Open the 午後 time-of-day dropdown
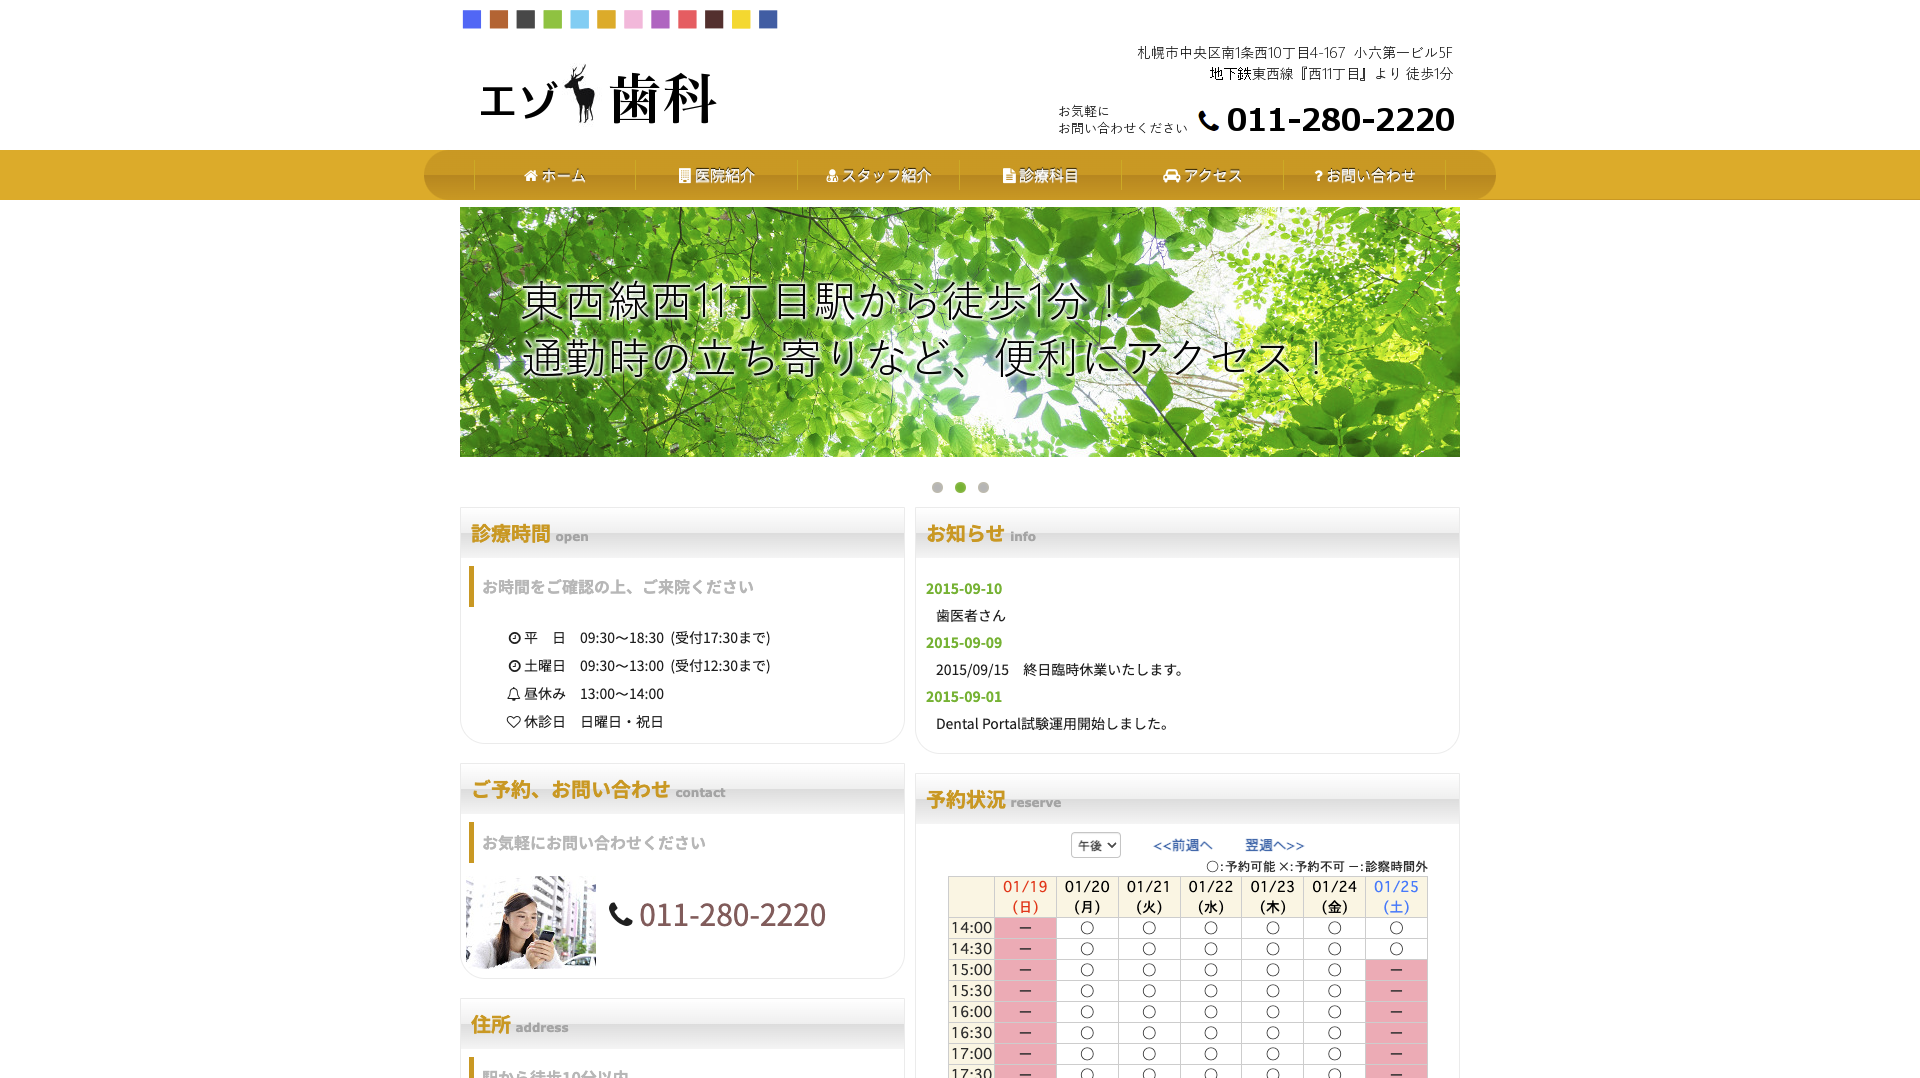 point(1096,845)
